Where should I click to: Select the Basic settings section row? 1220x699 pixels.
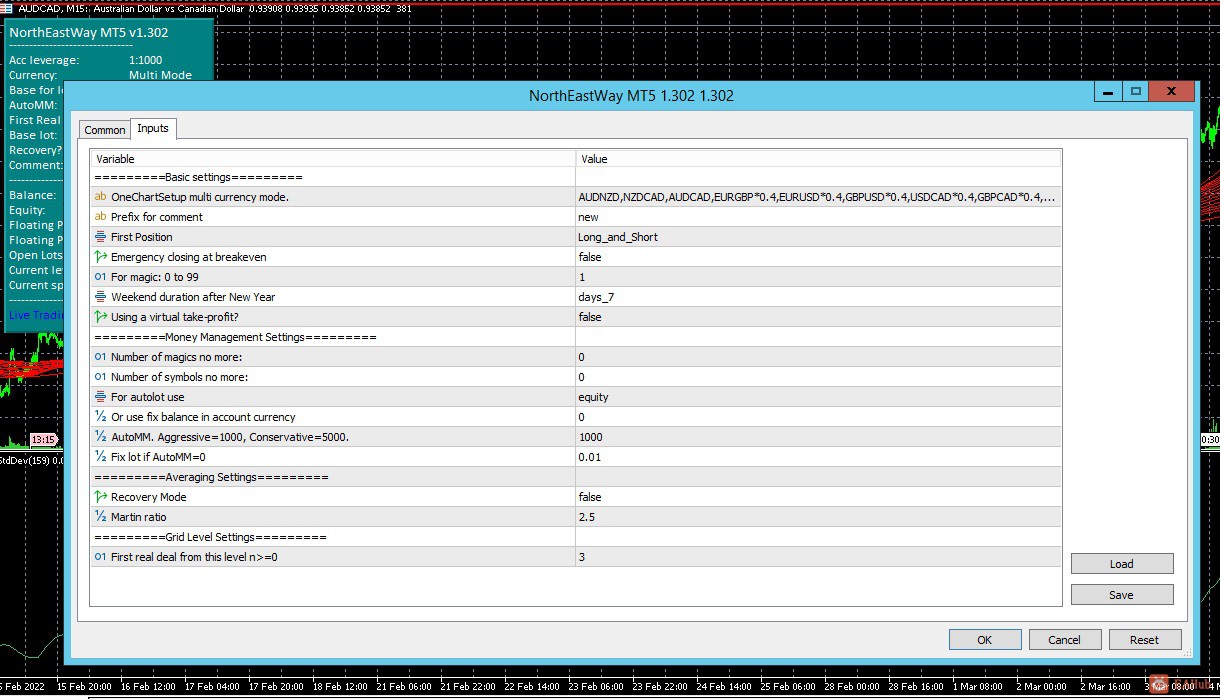[x=576, y=177]
